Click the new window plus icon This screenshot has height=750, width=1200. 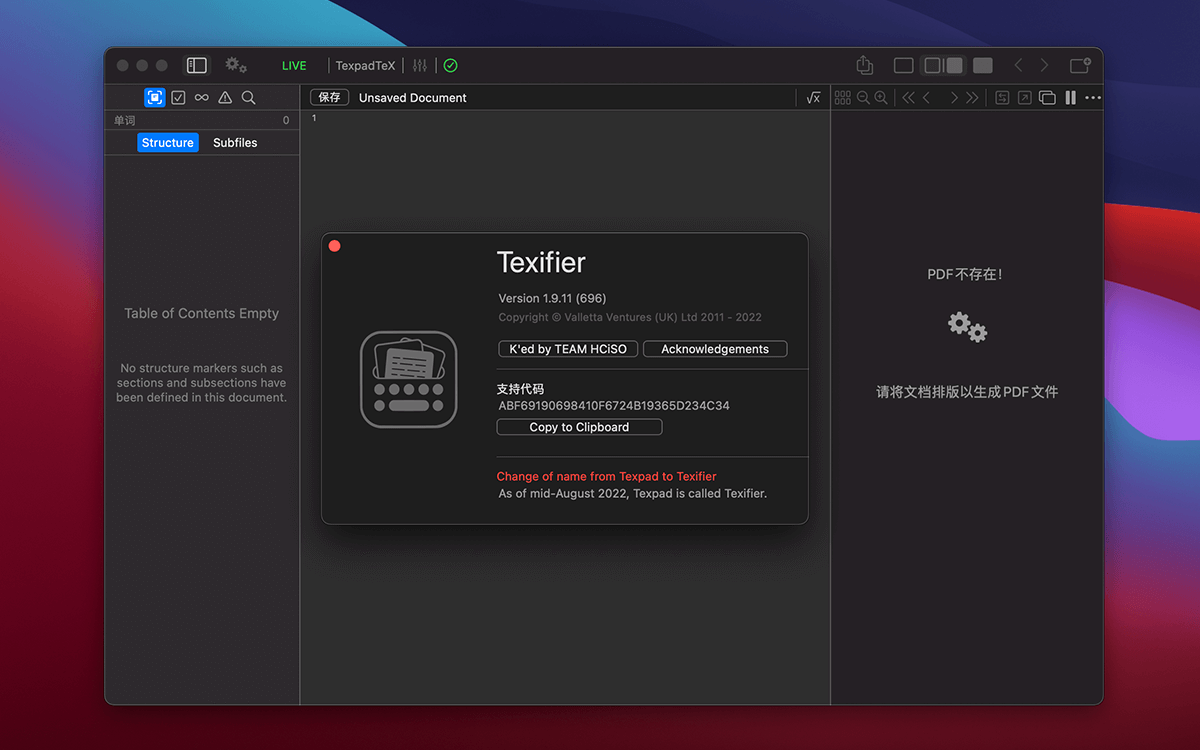pos(1080,65)
